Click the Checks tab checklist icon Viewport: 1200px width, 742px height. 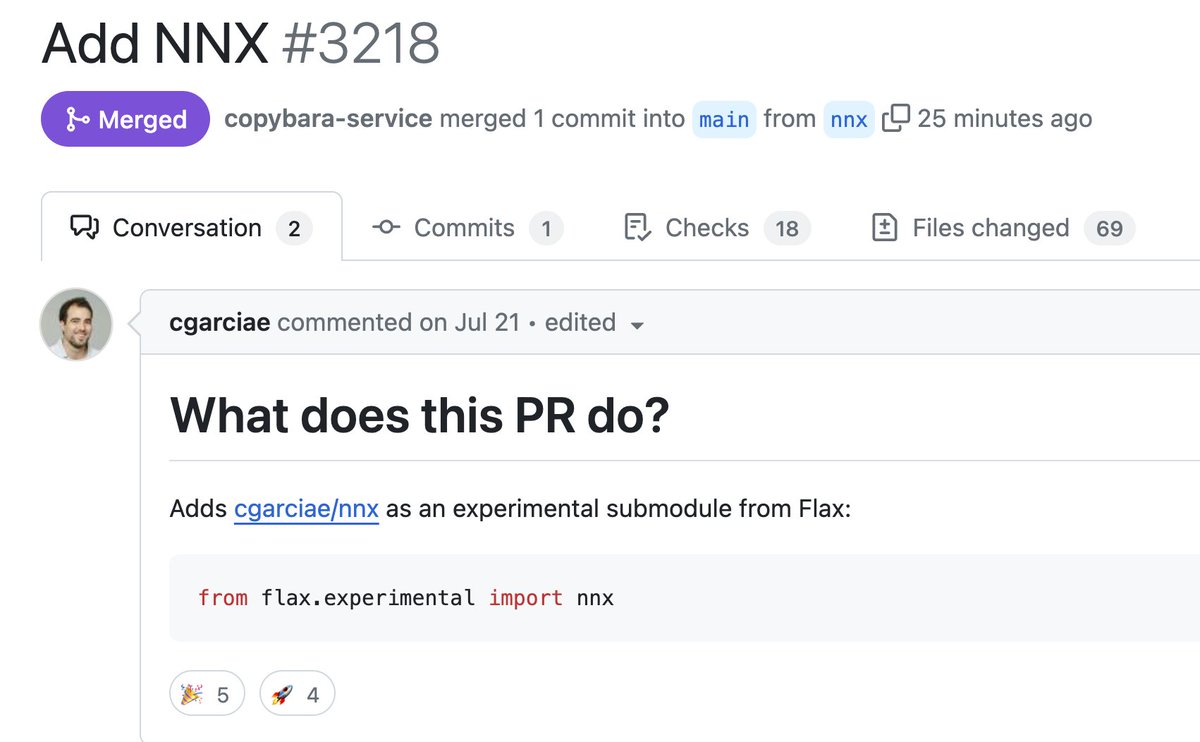[638, 228]
